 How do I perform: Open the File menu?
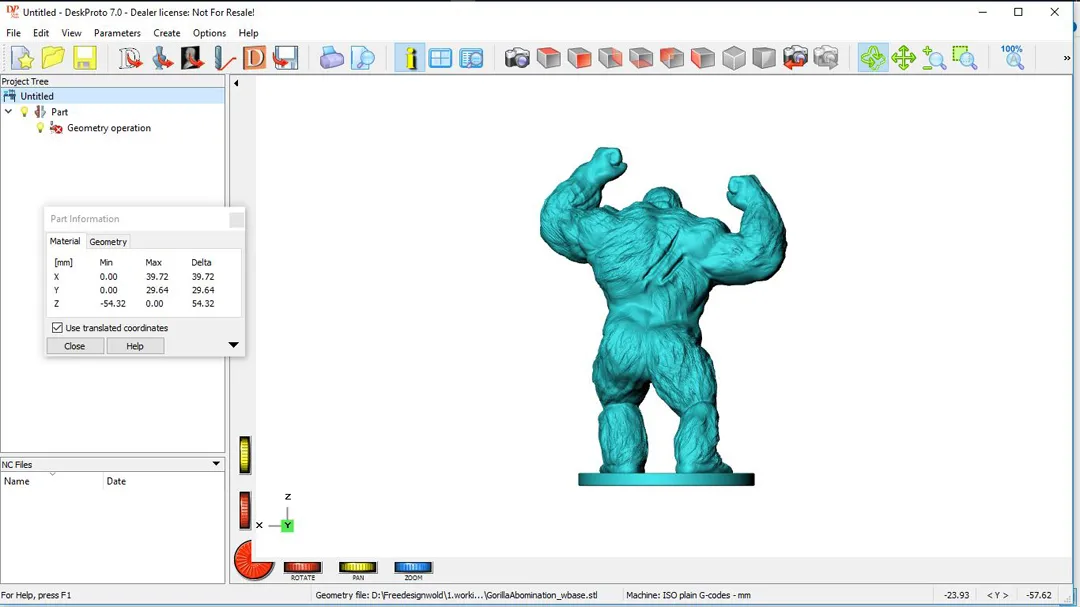(13, 33)
